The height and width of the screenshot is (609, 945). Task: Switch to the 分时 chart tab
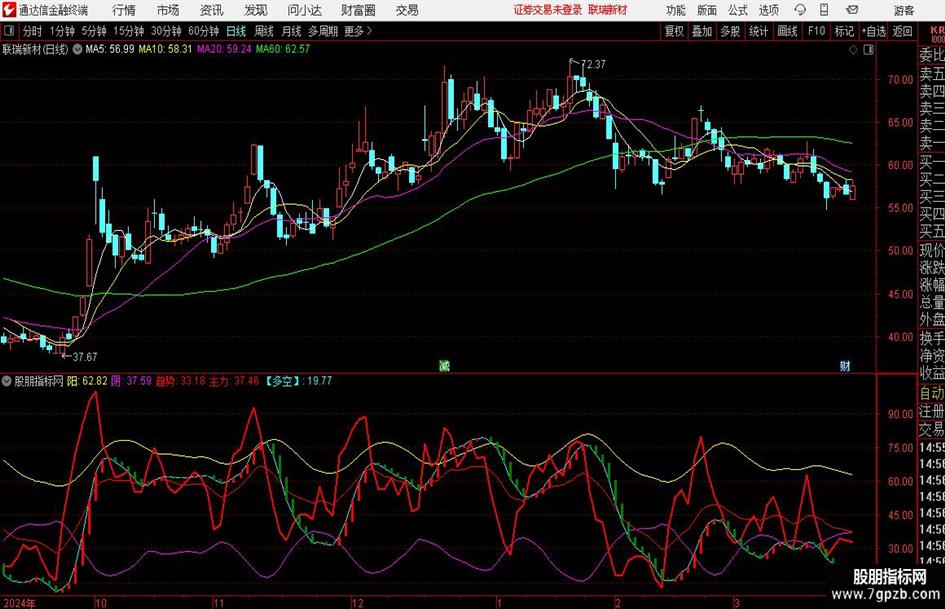pos(32,31)
